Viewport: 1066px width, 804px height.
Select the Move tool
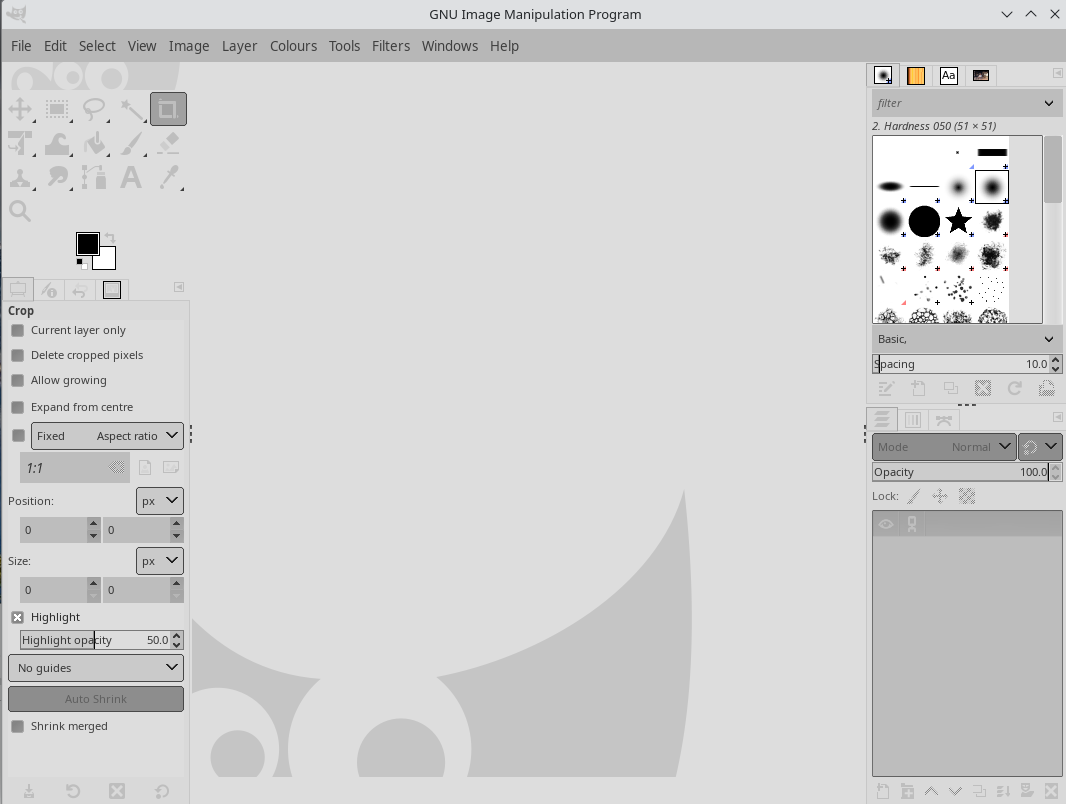click(20, 109)
